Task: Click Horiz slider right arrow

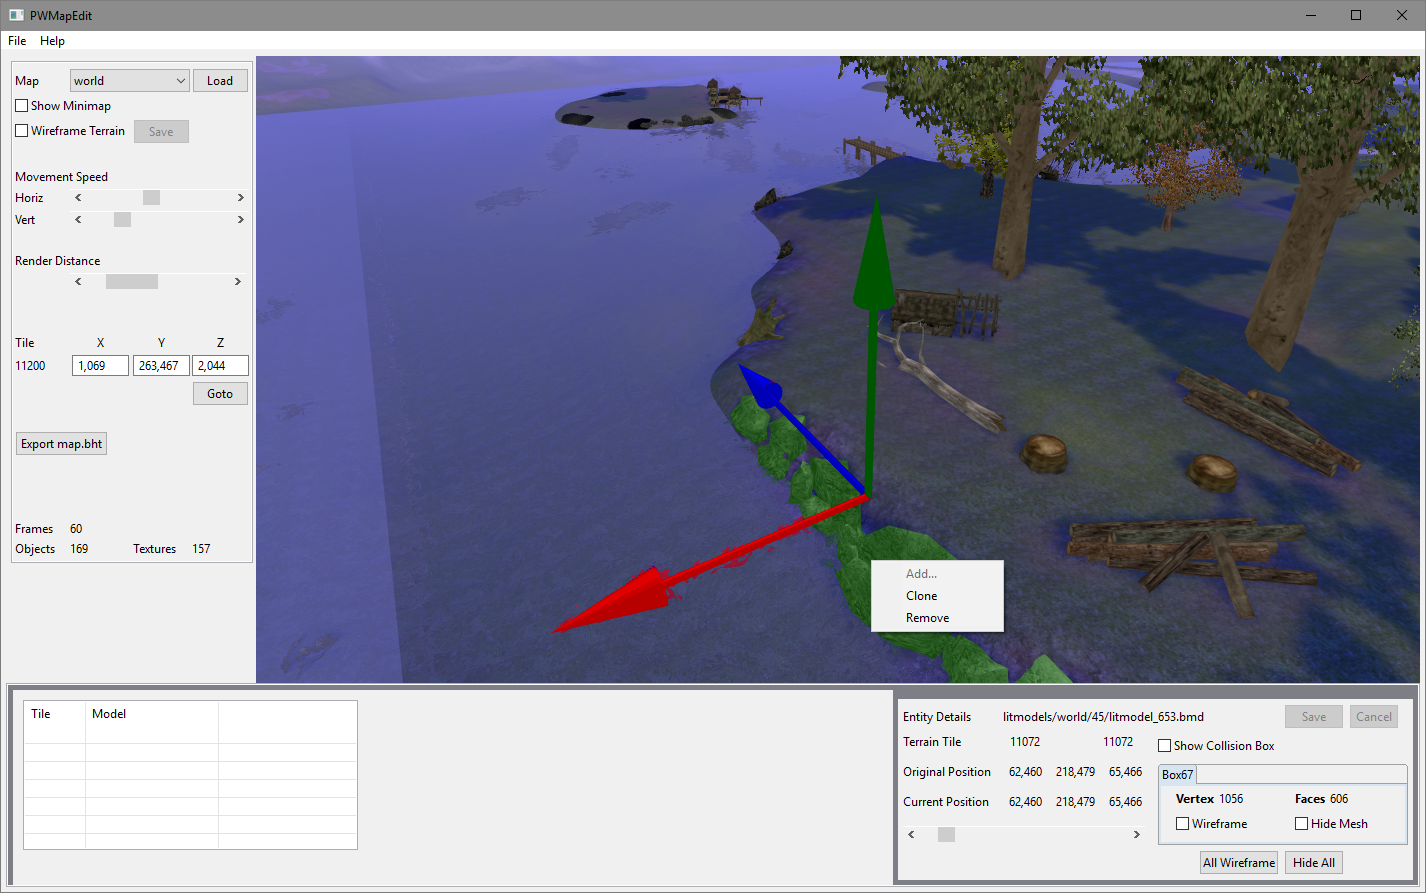Action: (x=240, y=198)
